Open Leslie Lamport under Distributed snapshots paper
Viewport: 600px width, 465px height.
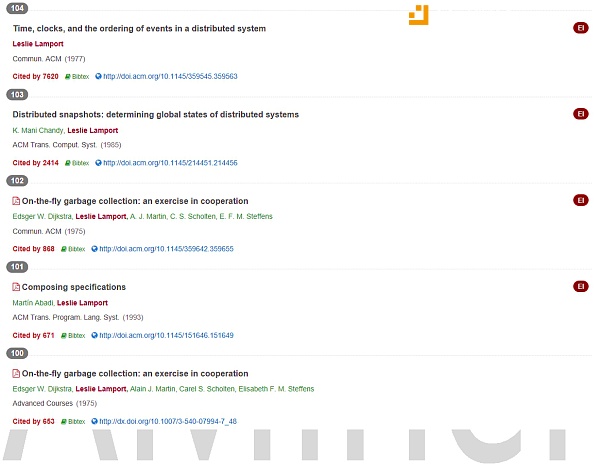(93, 131)
